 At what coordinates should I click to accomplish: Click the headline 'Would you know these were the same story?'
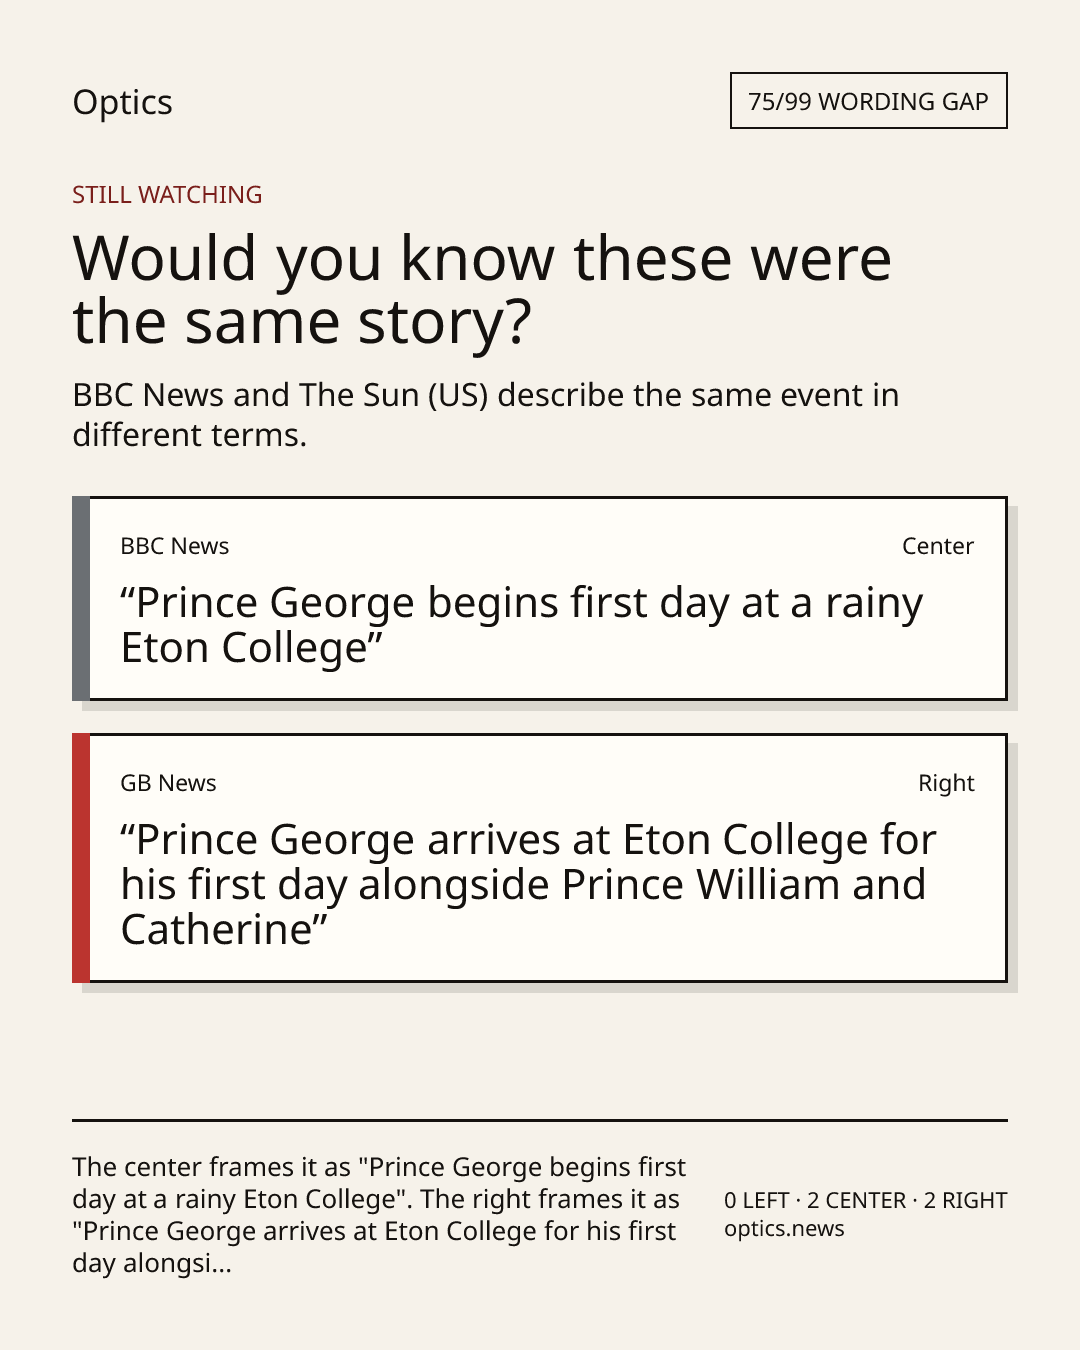tap(482, 289)
